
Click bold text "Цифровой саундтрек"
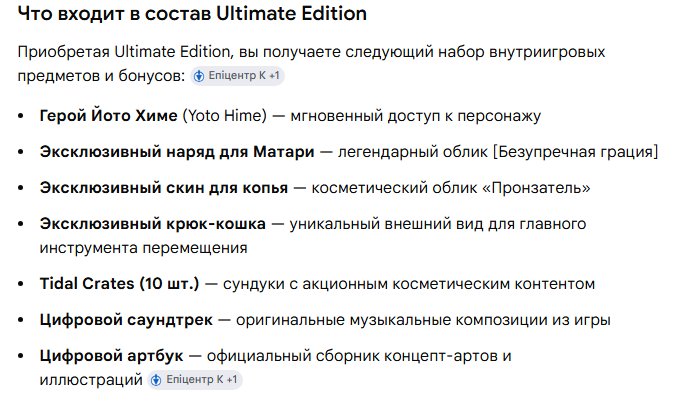pos(126,320)
